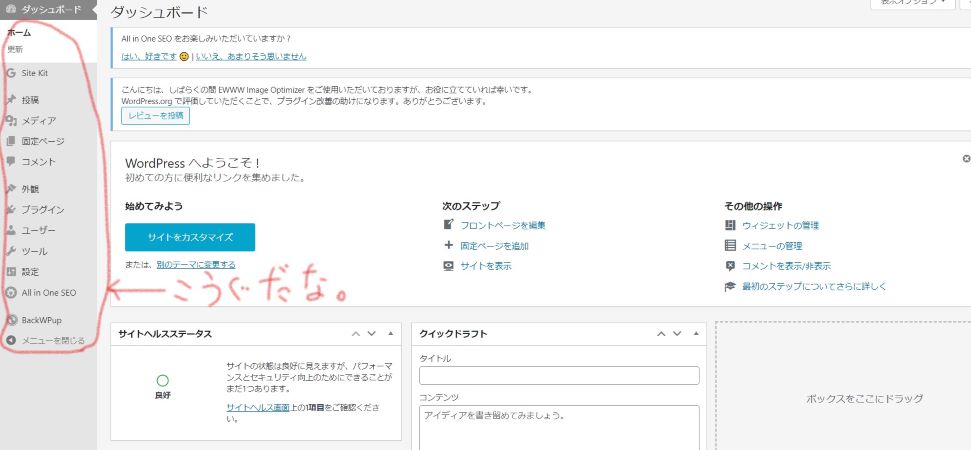Click the green 良好 health status circle

[162, 380]
